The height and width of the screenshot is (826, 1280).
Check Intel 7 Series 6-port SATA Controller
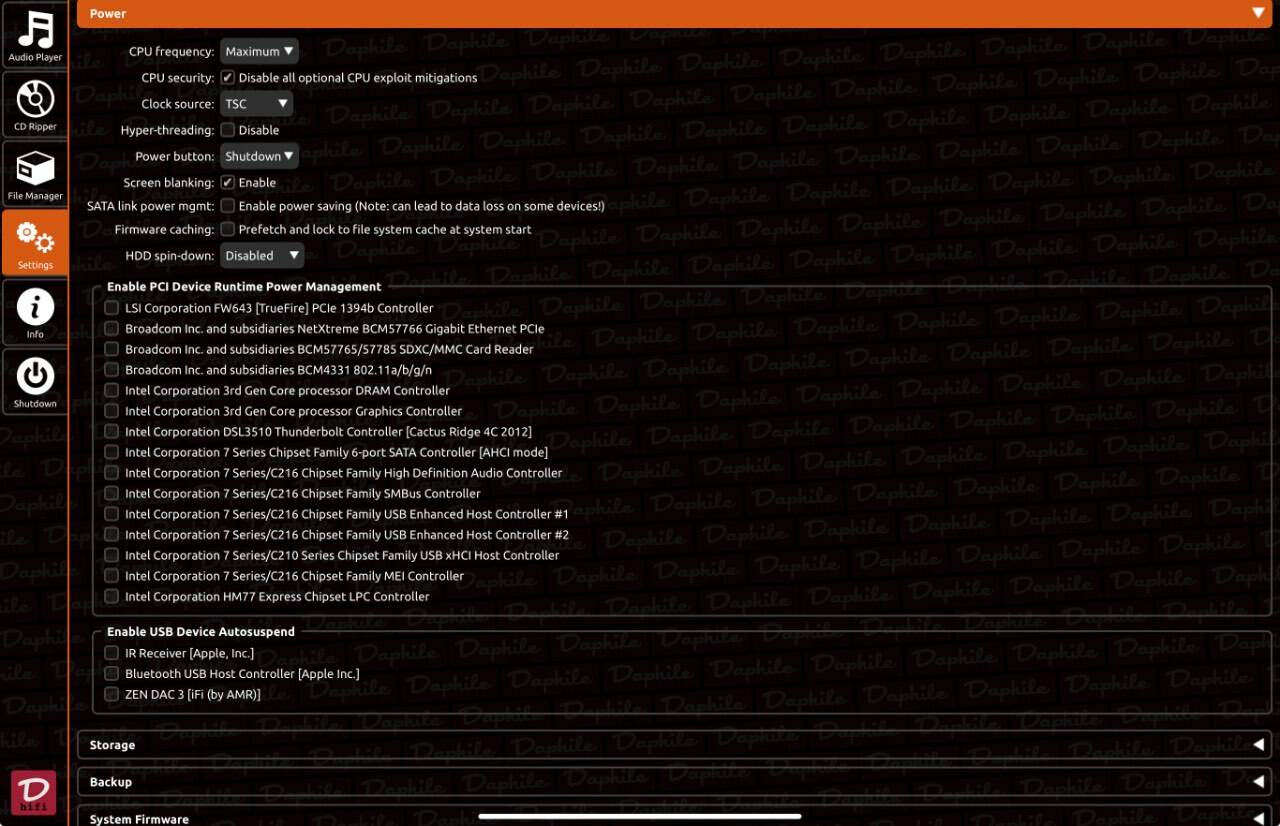(x=112, y=452)
